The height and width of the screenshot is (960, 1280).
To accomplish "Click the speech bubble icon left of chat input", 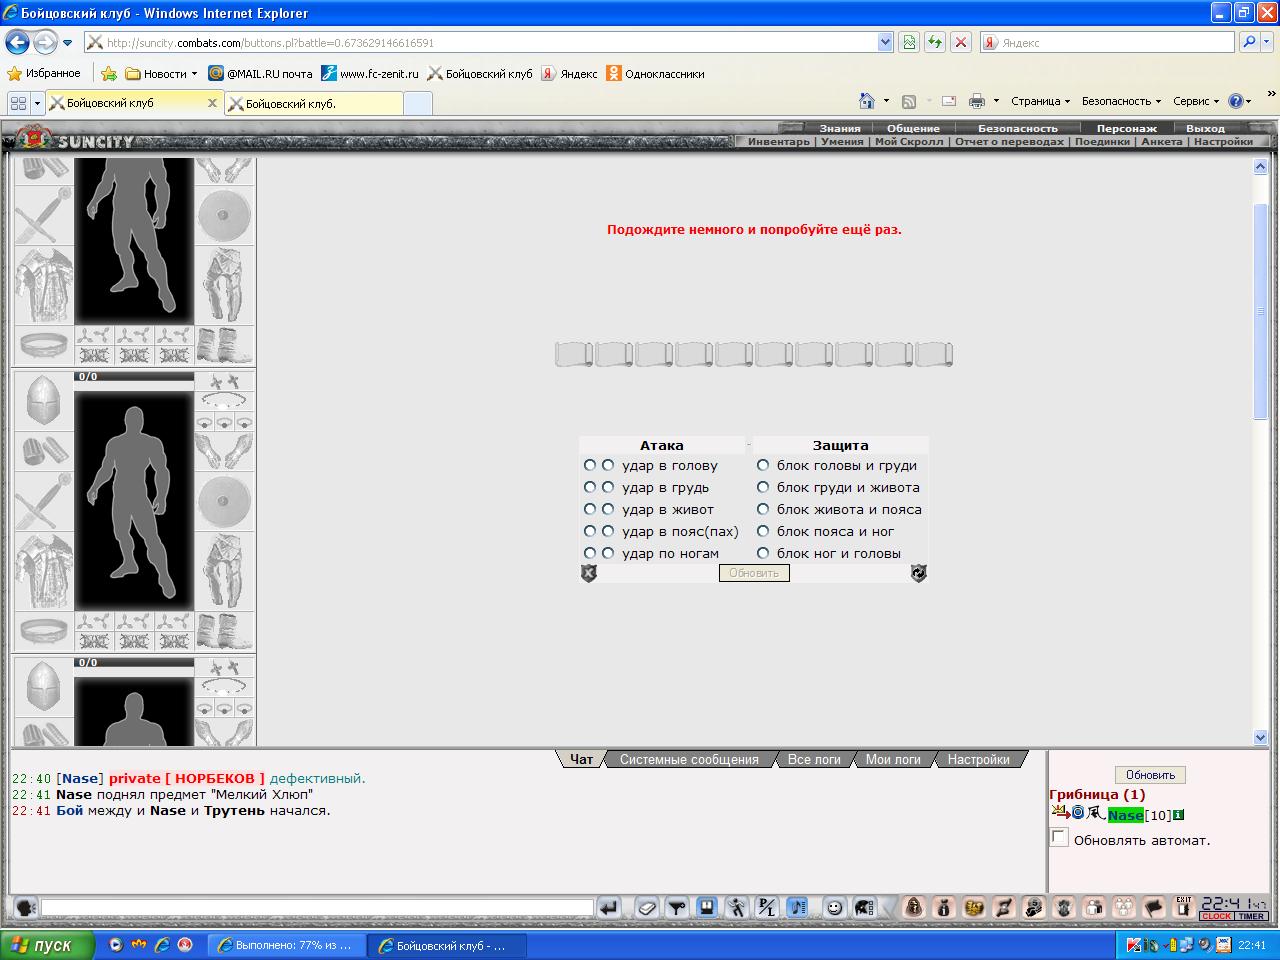I will click(x=26, y=908).
